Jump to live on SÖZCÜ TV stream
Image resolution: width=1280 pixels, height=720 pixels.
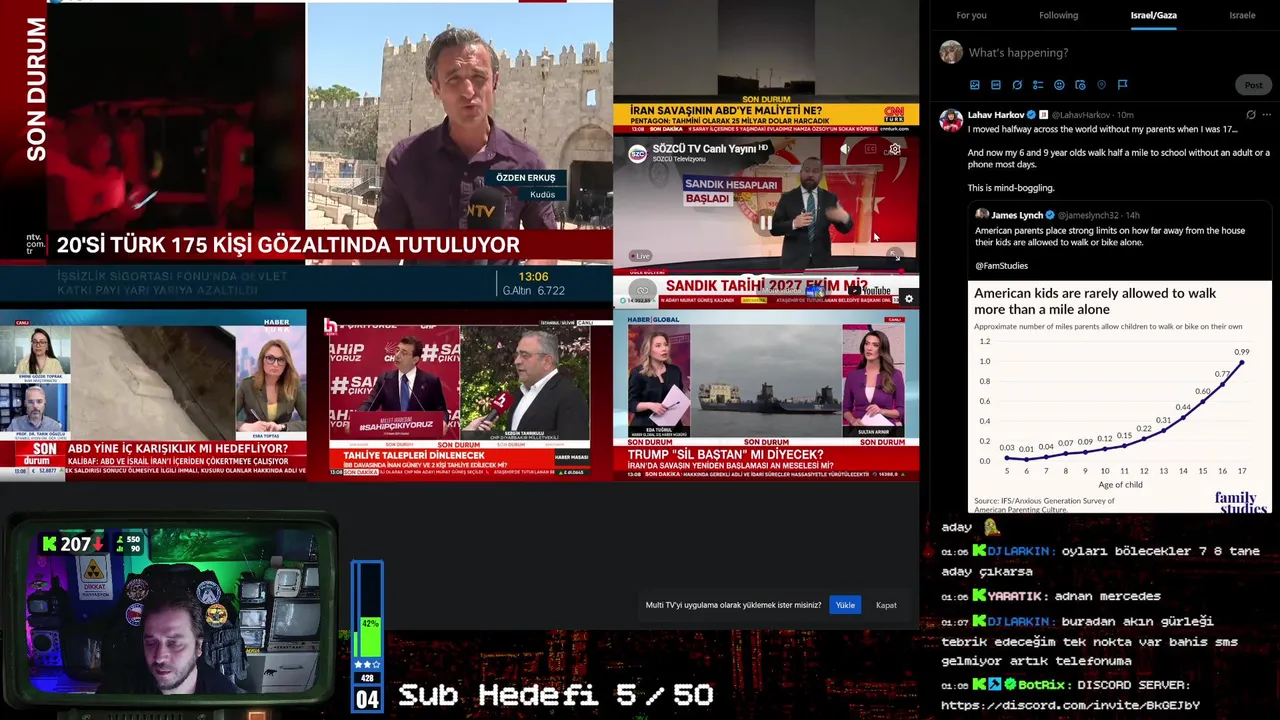pos(640,256)
